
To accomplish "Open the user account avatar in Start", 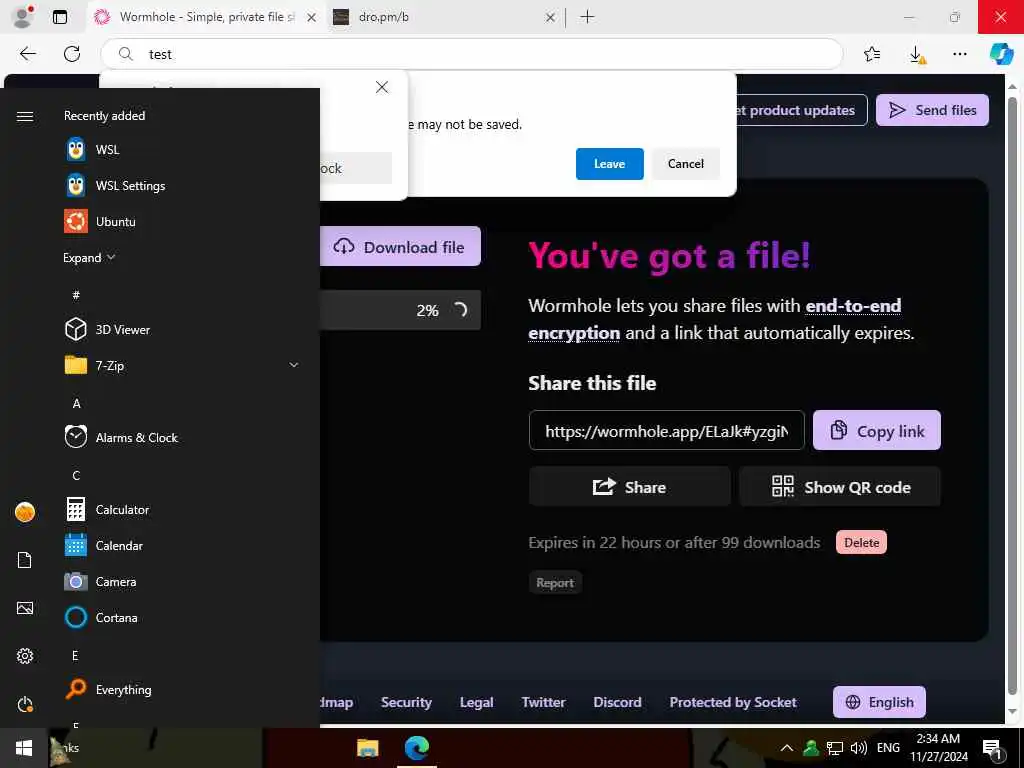I will tap(25, 512).
